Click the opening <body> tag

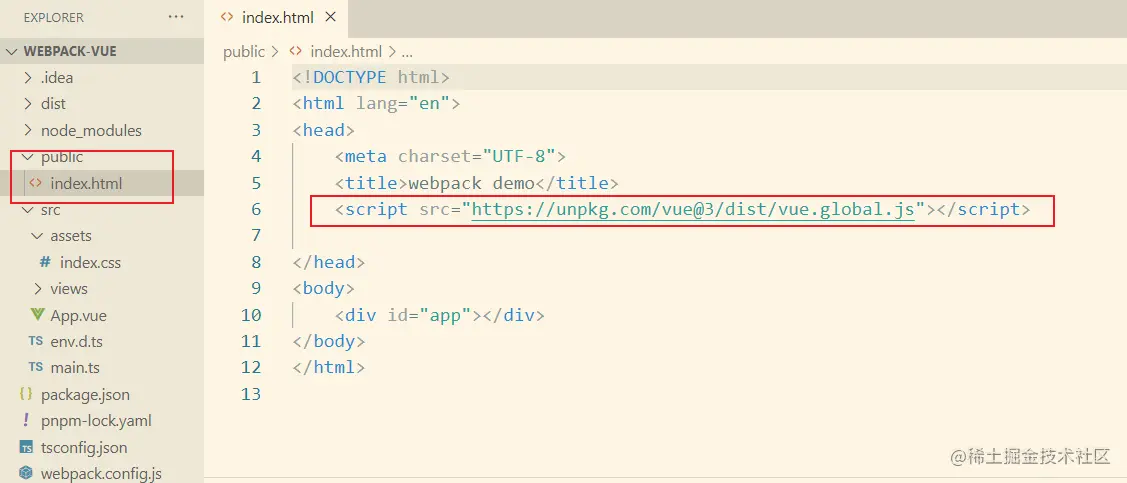324,288
